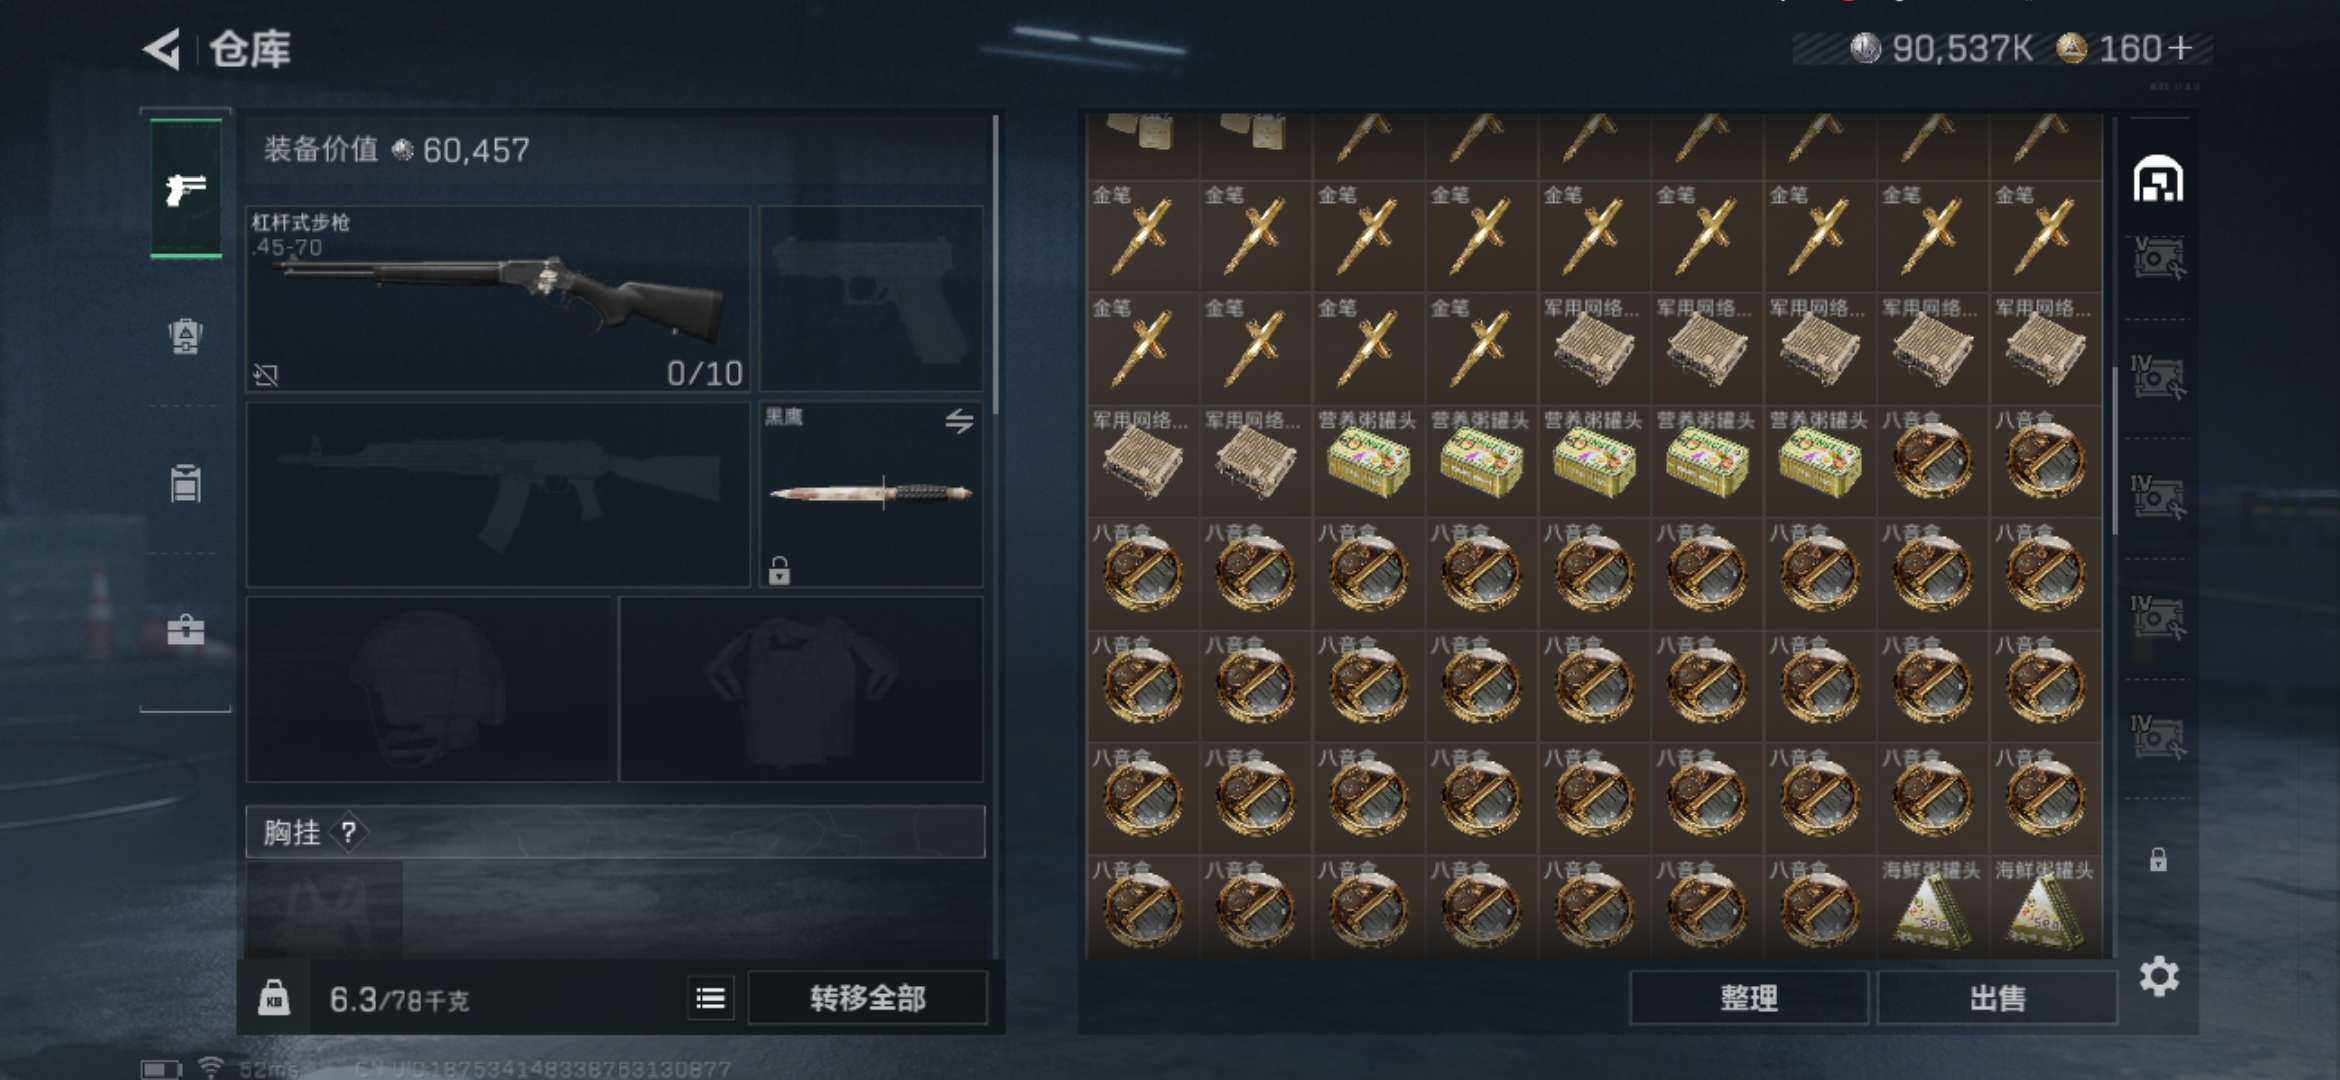
Task: Select the pistol weapons tab in sidebar
Action: pyautogui.click(x=186, y=188)
